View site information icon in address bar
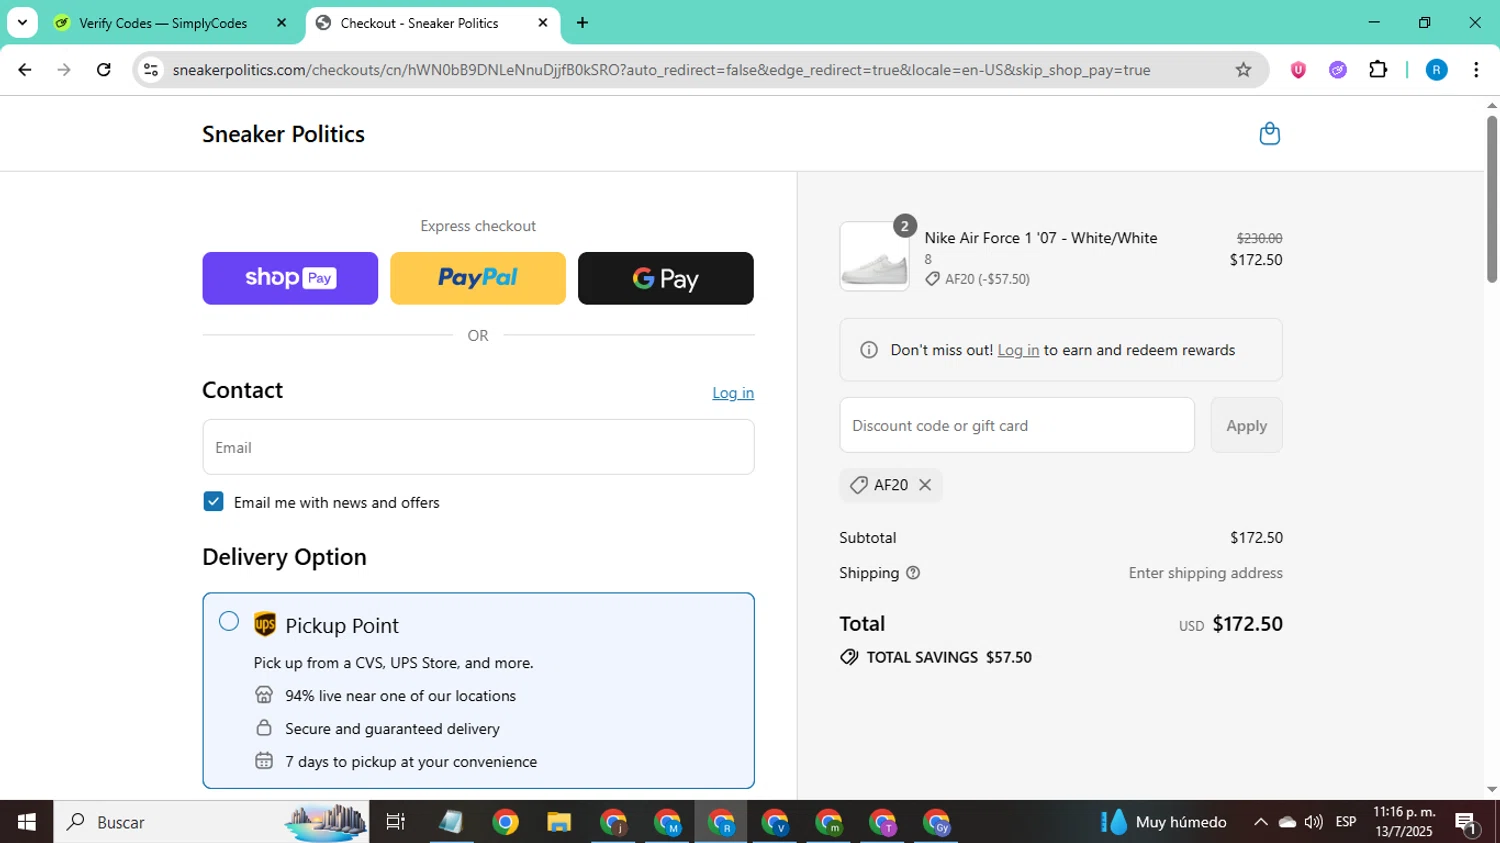Viewport: 1500px width, 843px height. point(151,70)
